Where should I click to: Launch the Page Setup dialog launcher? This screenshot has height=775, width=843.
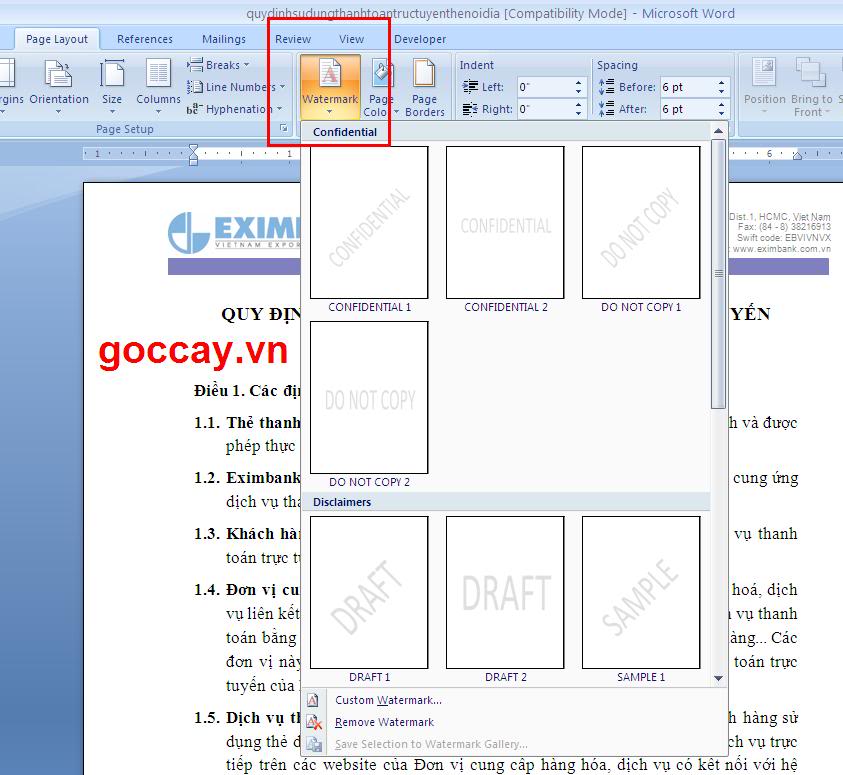[284, 129]
